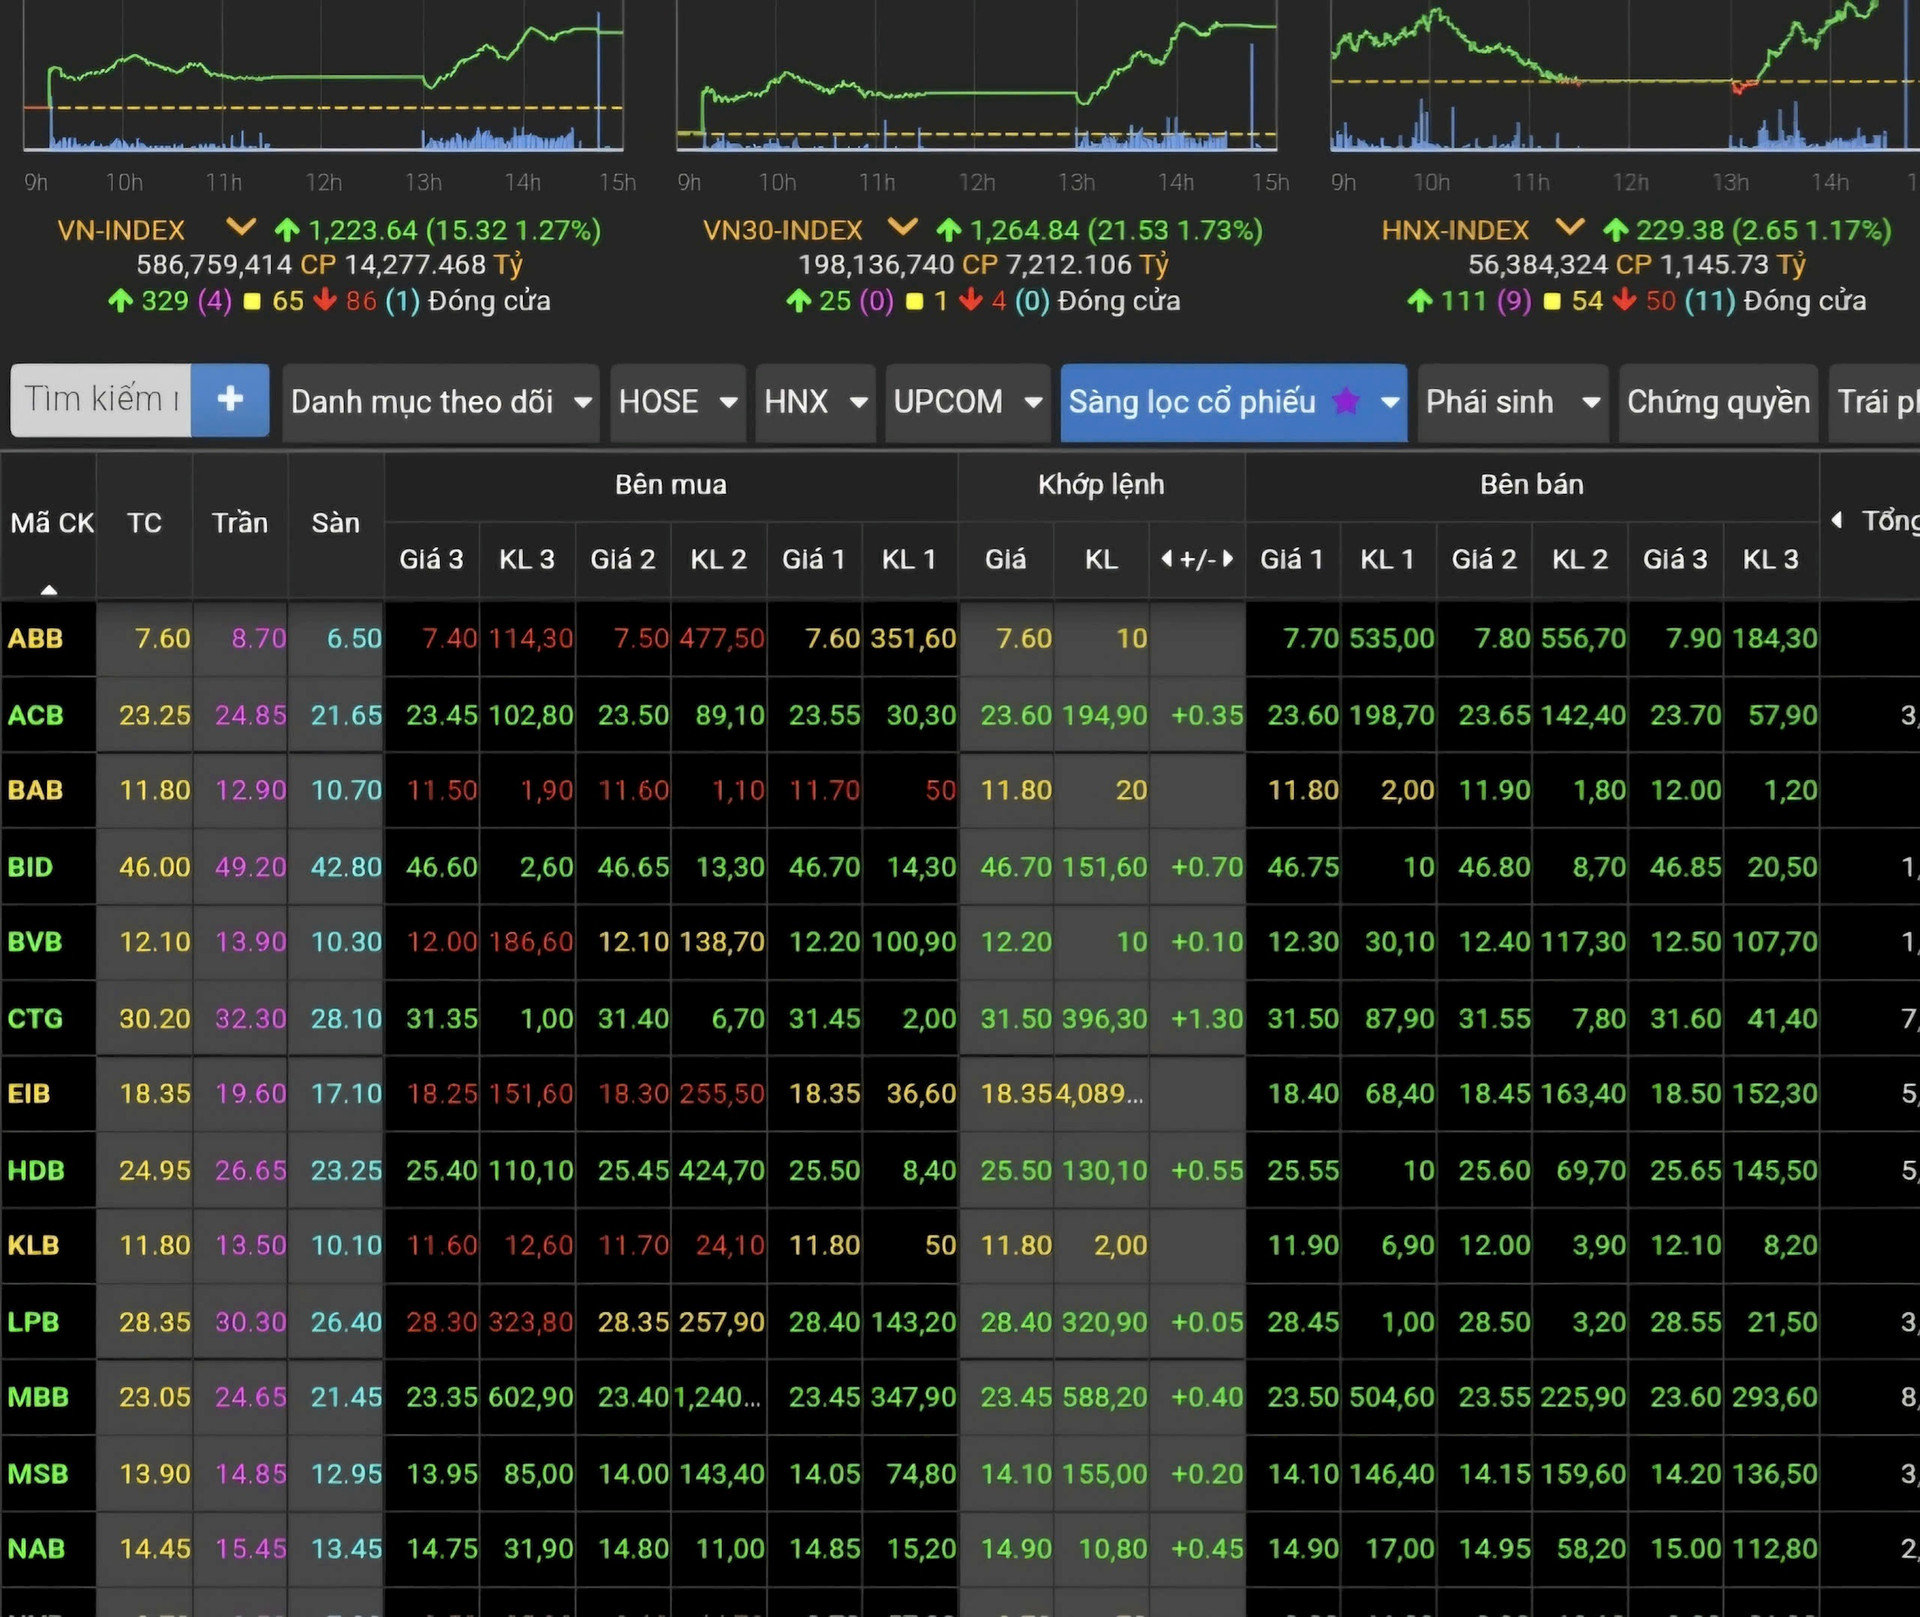Open the VN-INDEX intraday chart

pos(323,75)
